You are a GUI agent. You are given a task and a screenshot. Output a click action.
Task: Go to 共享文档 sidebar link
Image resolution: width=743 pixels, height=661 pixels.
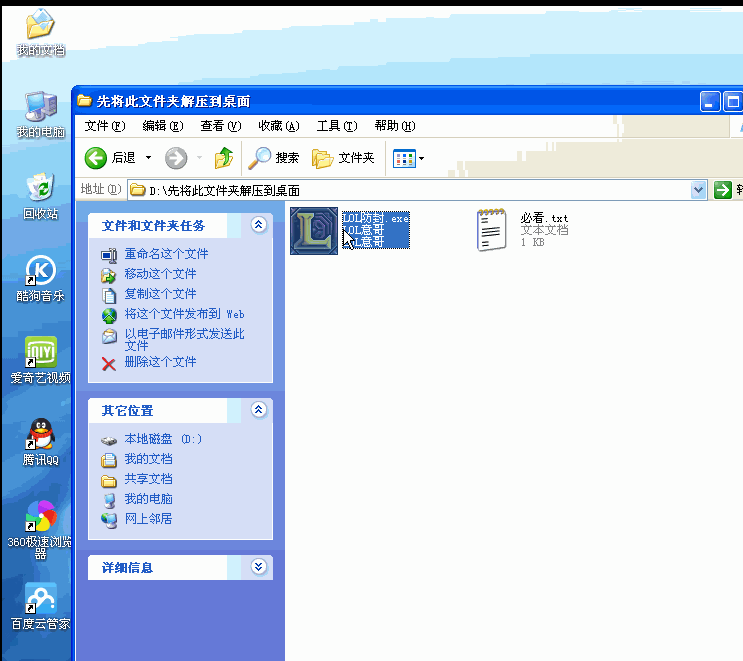click(148, 479)
